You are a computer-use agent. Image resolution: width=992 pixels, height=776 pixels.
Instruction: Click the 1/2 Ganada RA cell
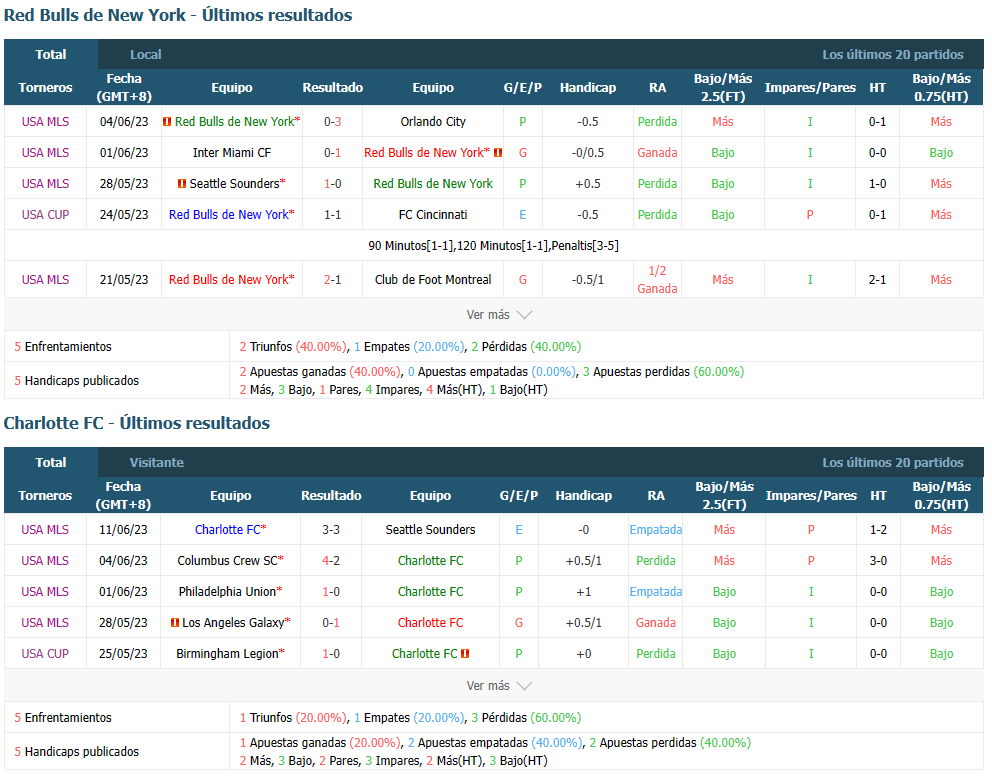point(657,280)
